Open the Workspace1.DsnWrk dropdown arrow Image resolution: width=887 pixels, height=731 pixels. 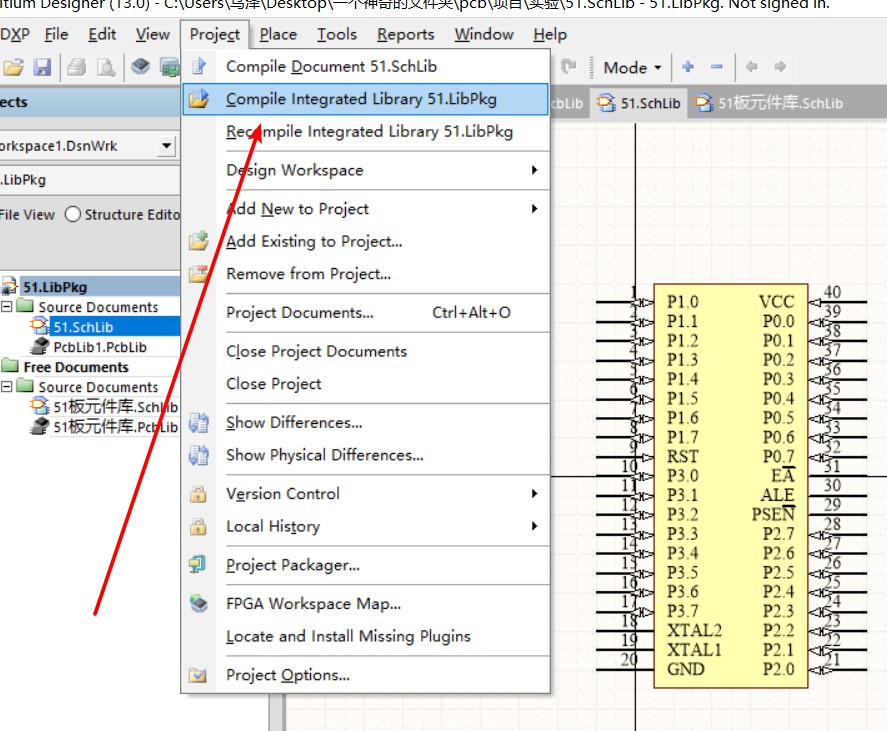click(166, 146)
